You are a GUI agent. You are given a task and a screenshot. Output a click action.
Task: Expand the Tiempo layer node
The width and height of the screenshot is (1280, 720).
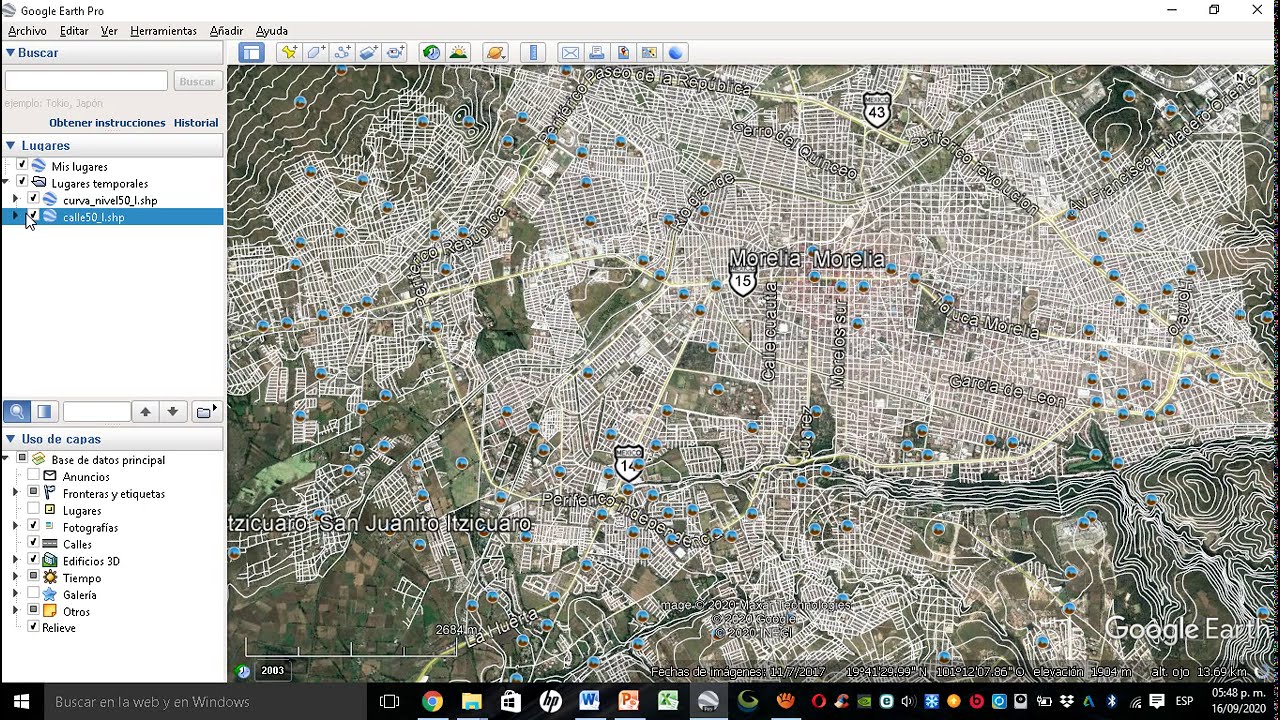coord(15,578)
